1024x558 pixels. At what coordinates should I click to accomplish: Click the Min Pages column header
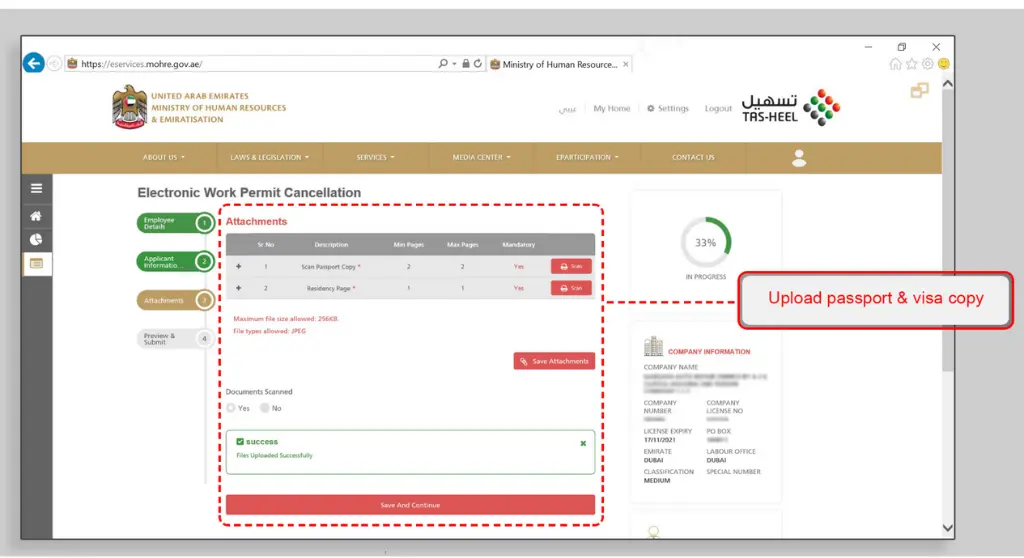tap(409, 244)
